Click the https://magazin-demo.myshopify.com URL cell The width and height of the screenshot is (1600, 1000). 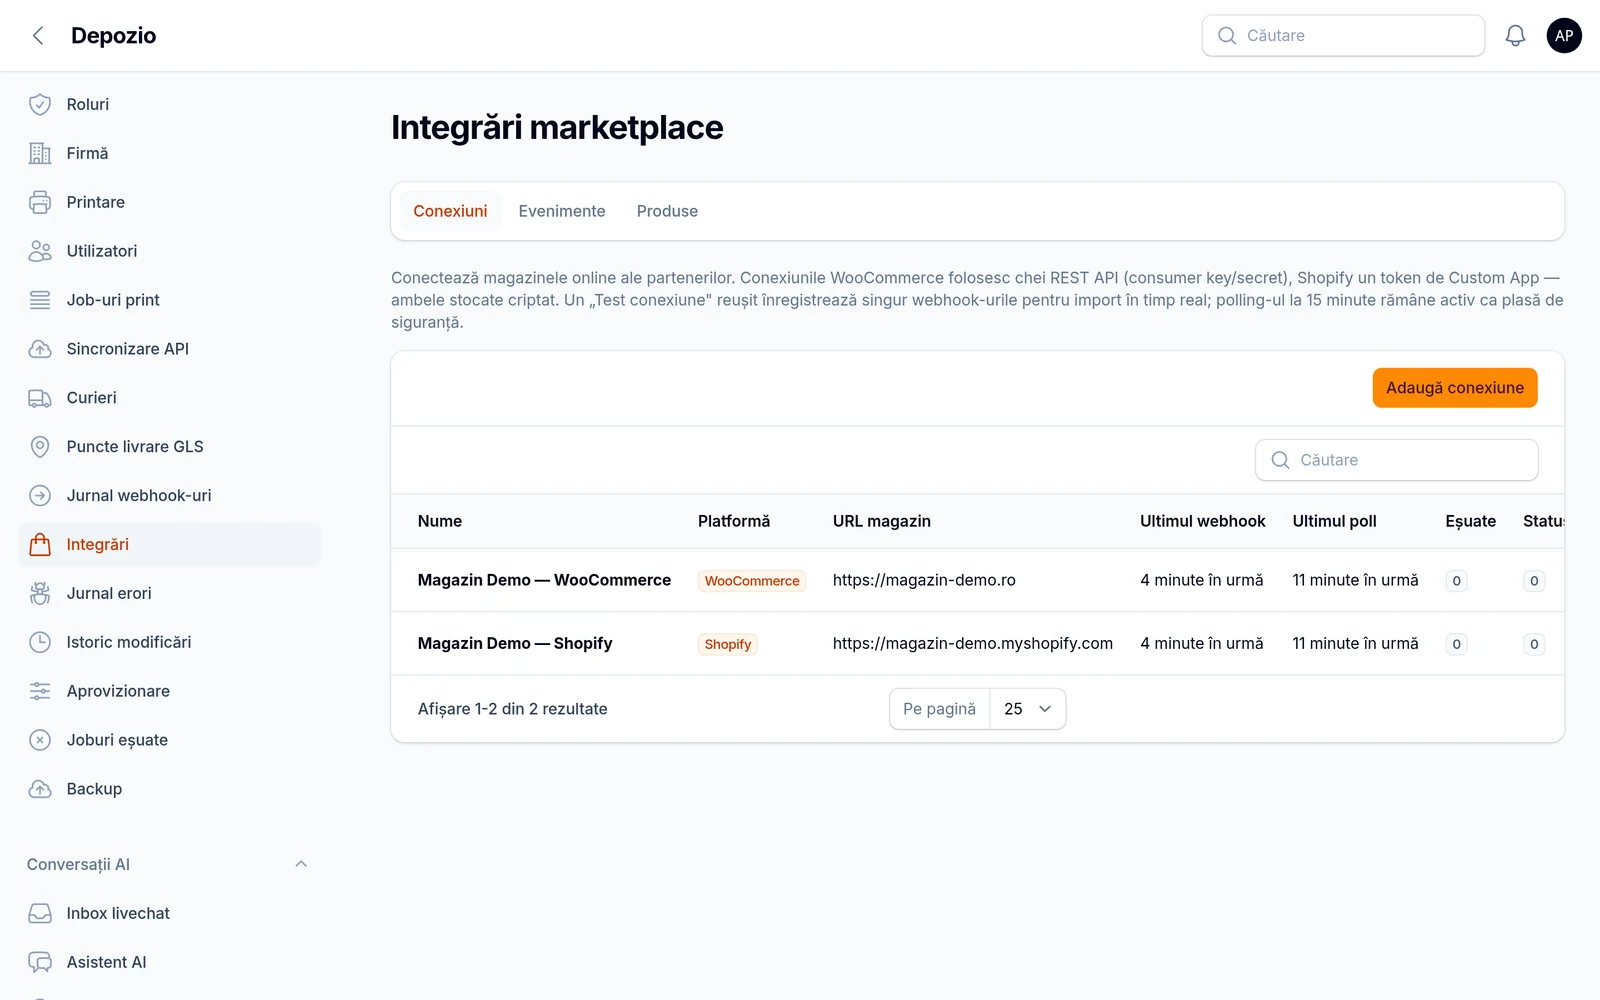tap(973, 643)
